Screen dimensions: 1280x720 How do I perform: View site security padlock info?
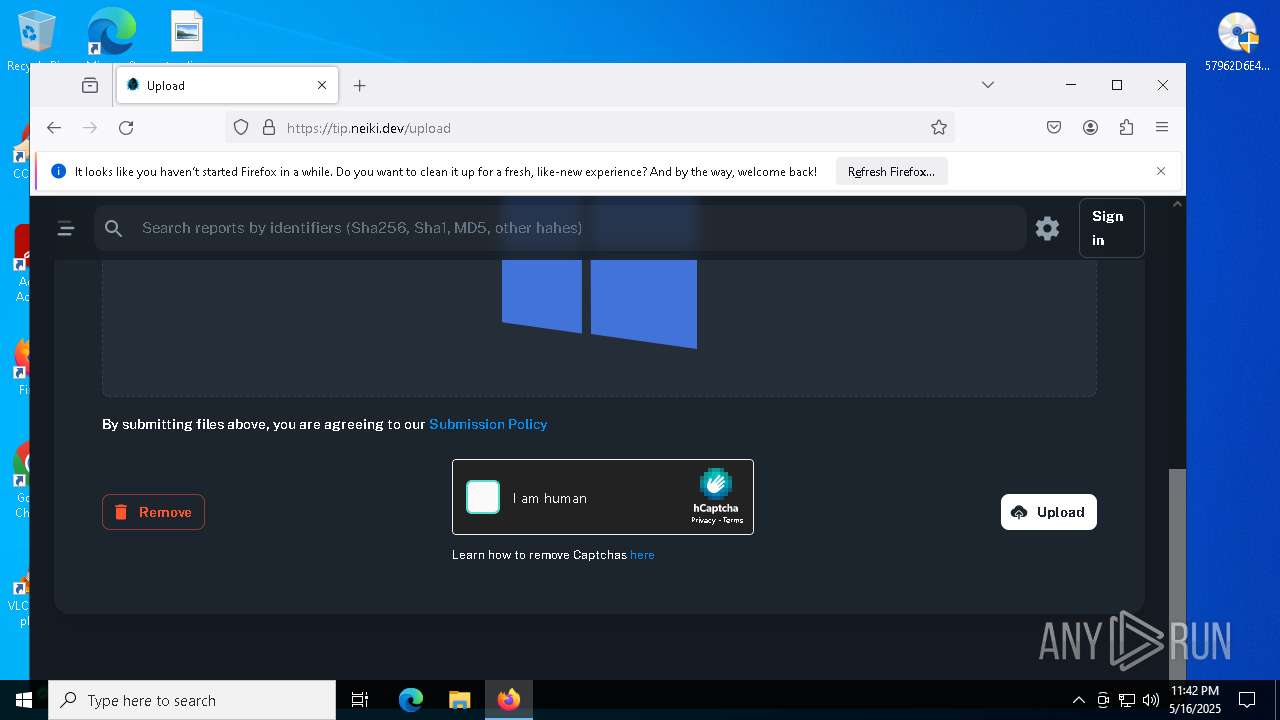[268, 127]
